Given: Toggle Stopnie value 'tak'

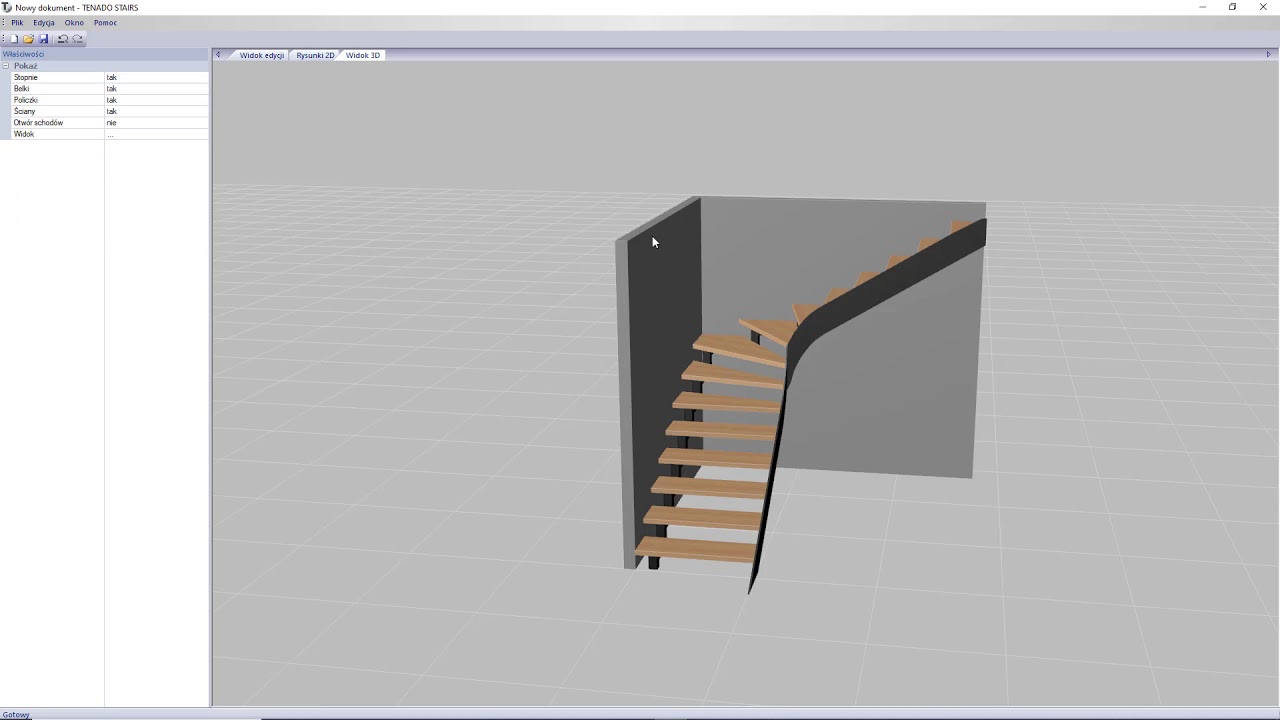Looking at the screenshot, I should pos(156,77).
